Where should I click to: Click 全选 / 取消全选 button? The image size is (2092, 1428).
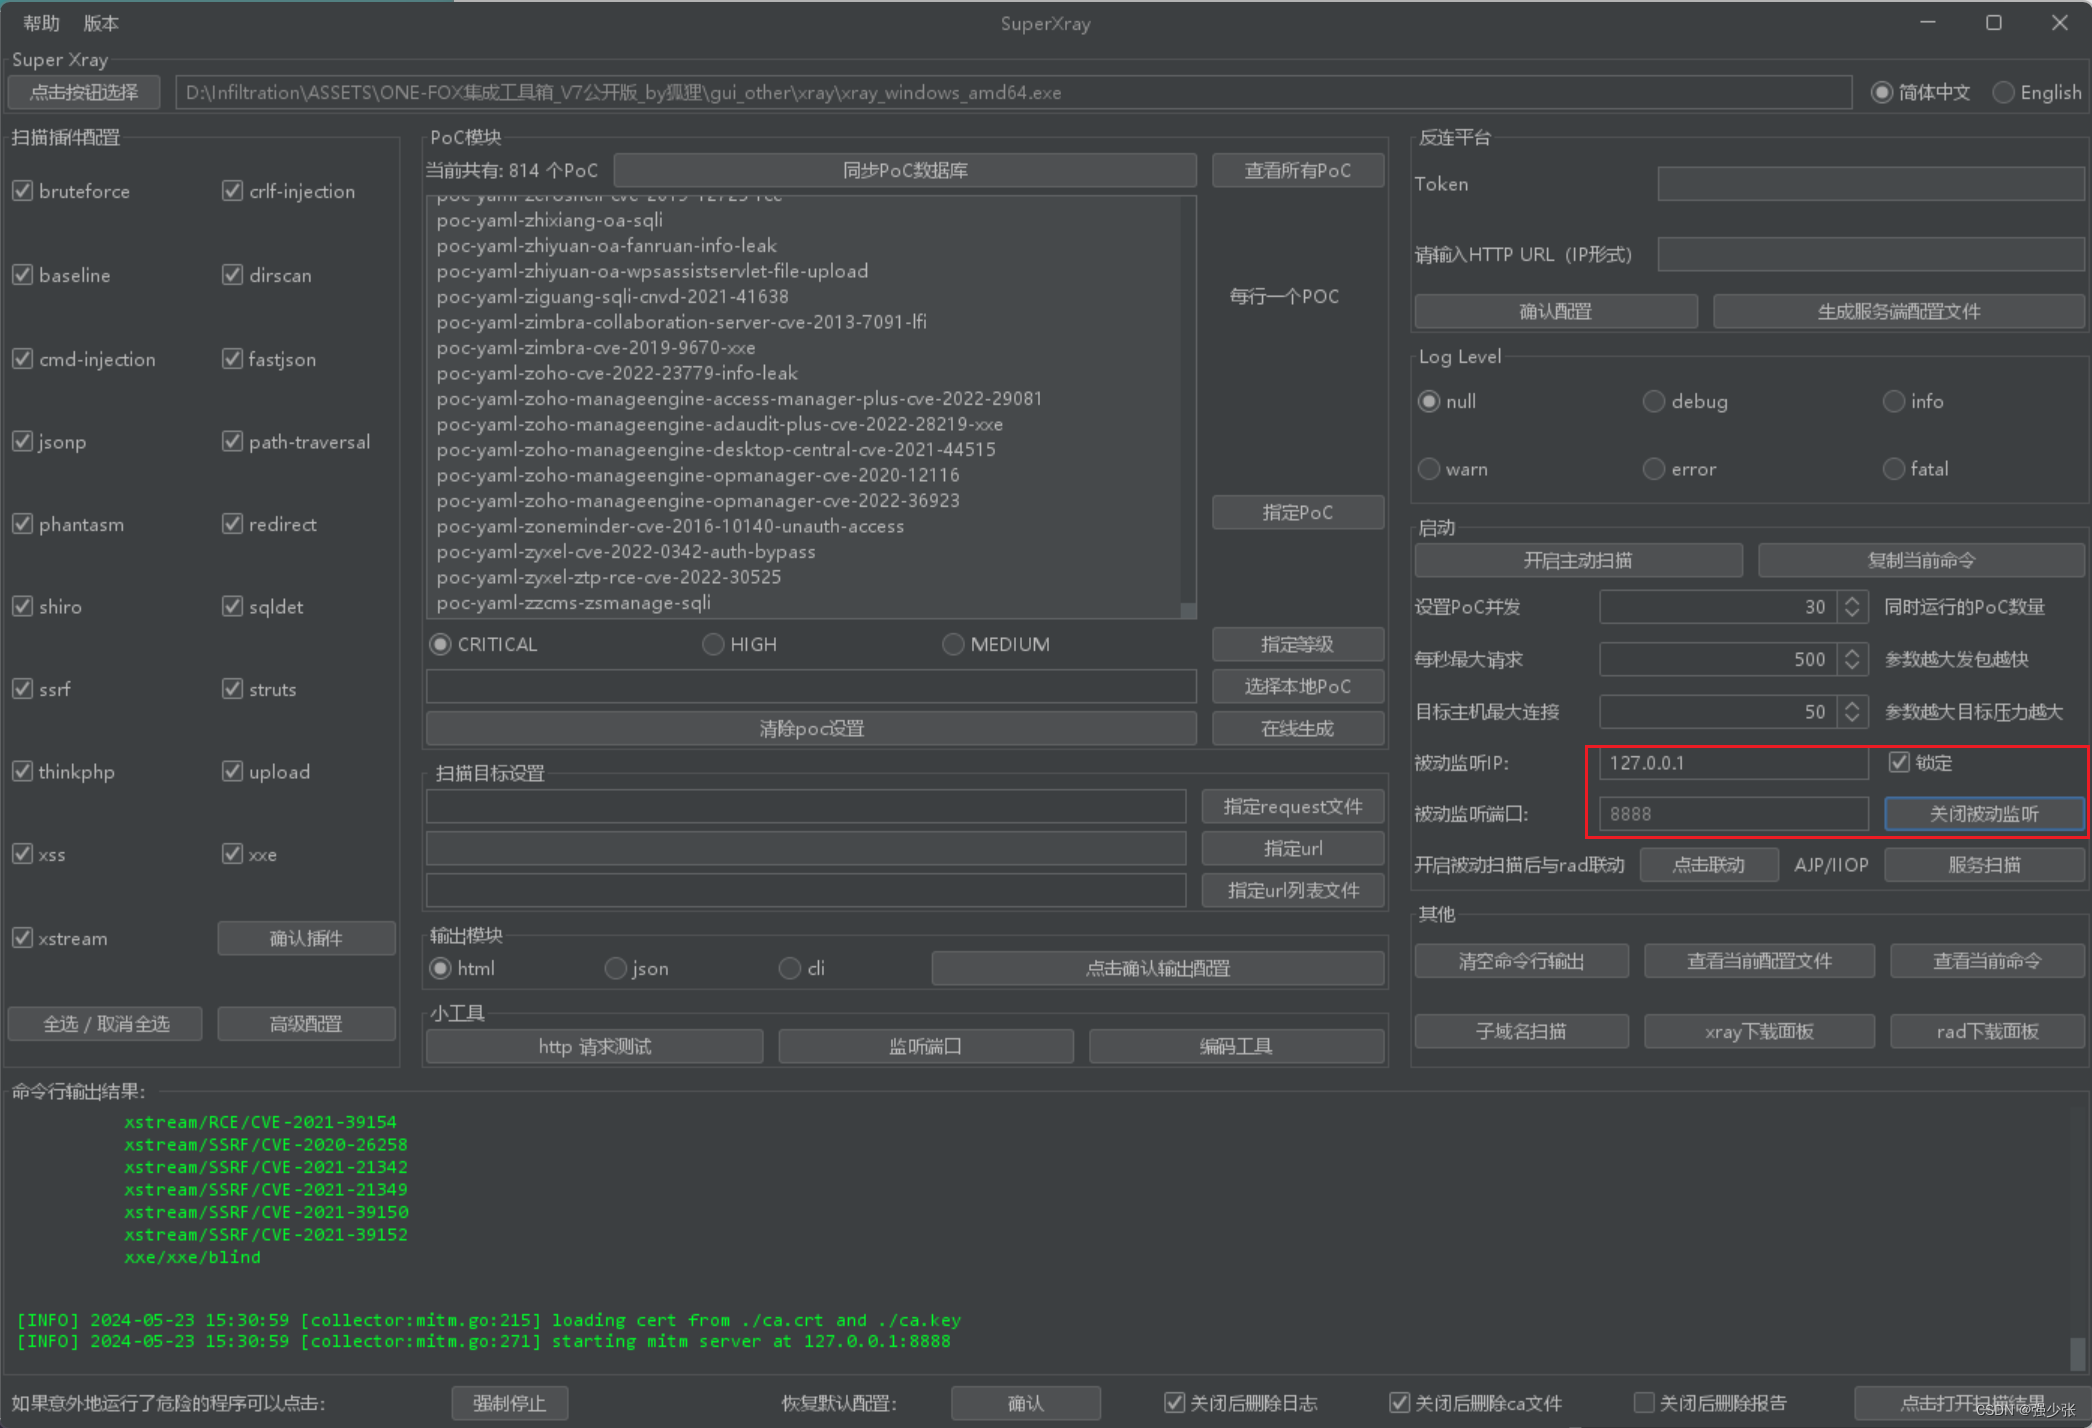point(106,1023)
